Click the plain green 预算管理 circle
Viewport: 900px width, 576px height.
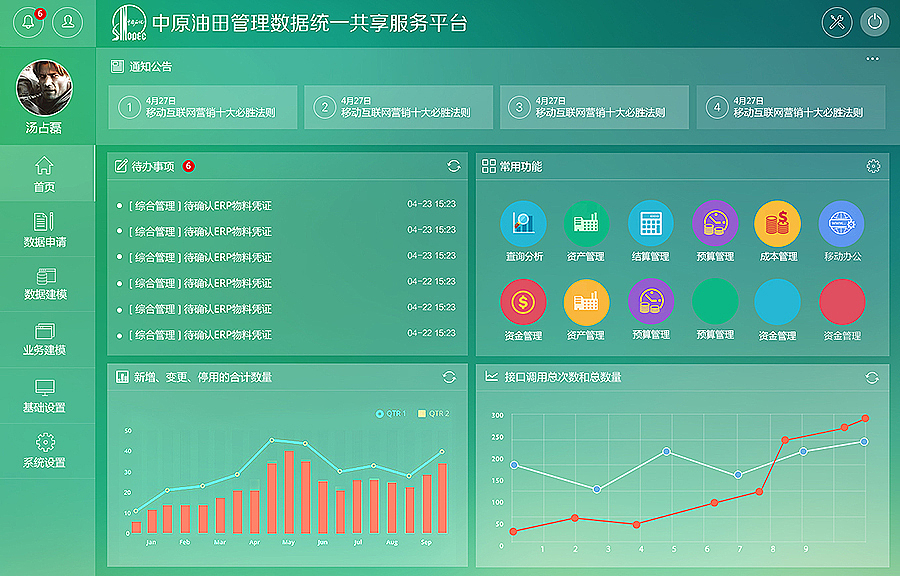tap(715, 302)
